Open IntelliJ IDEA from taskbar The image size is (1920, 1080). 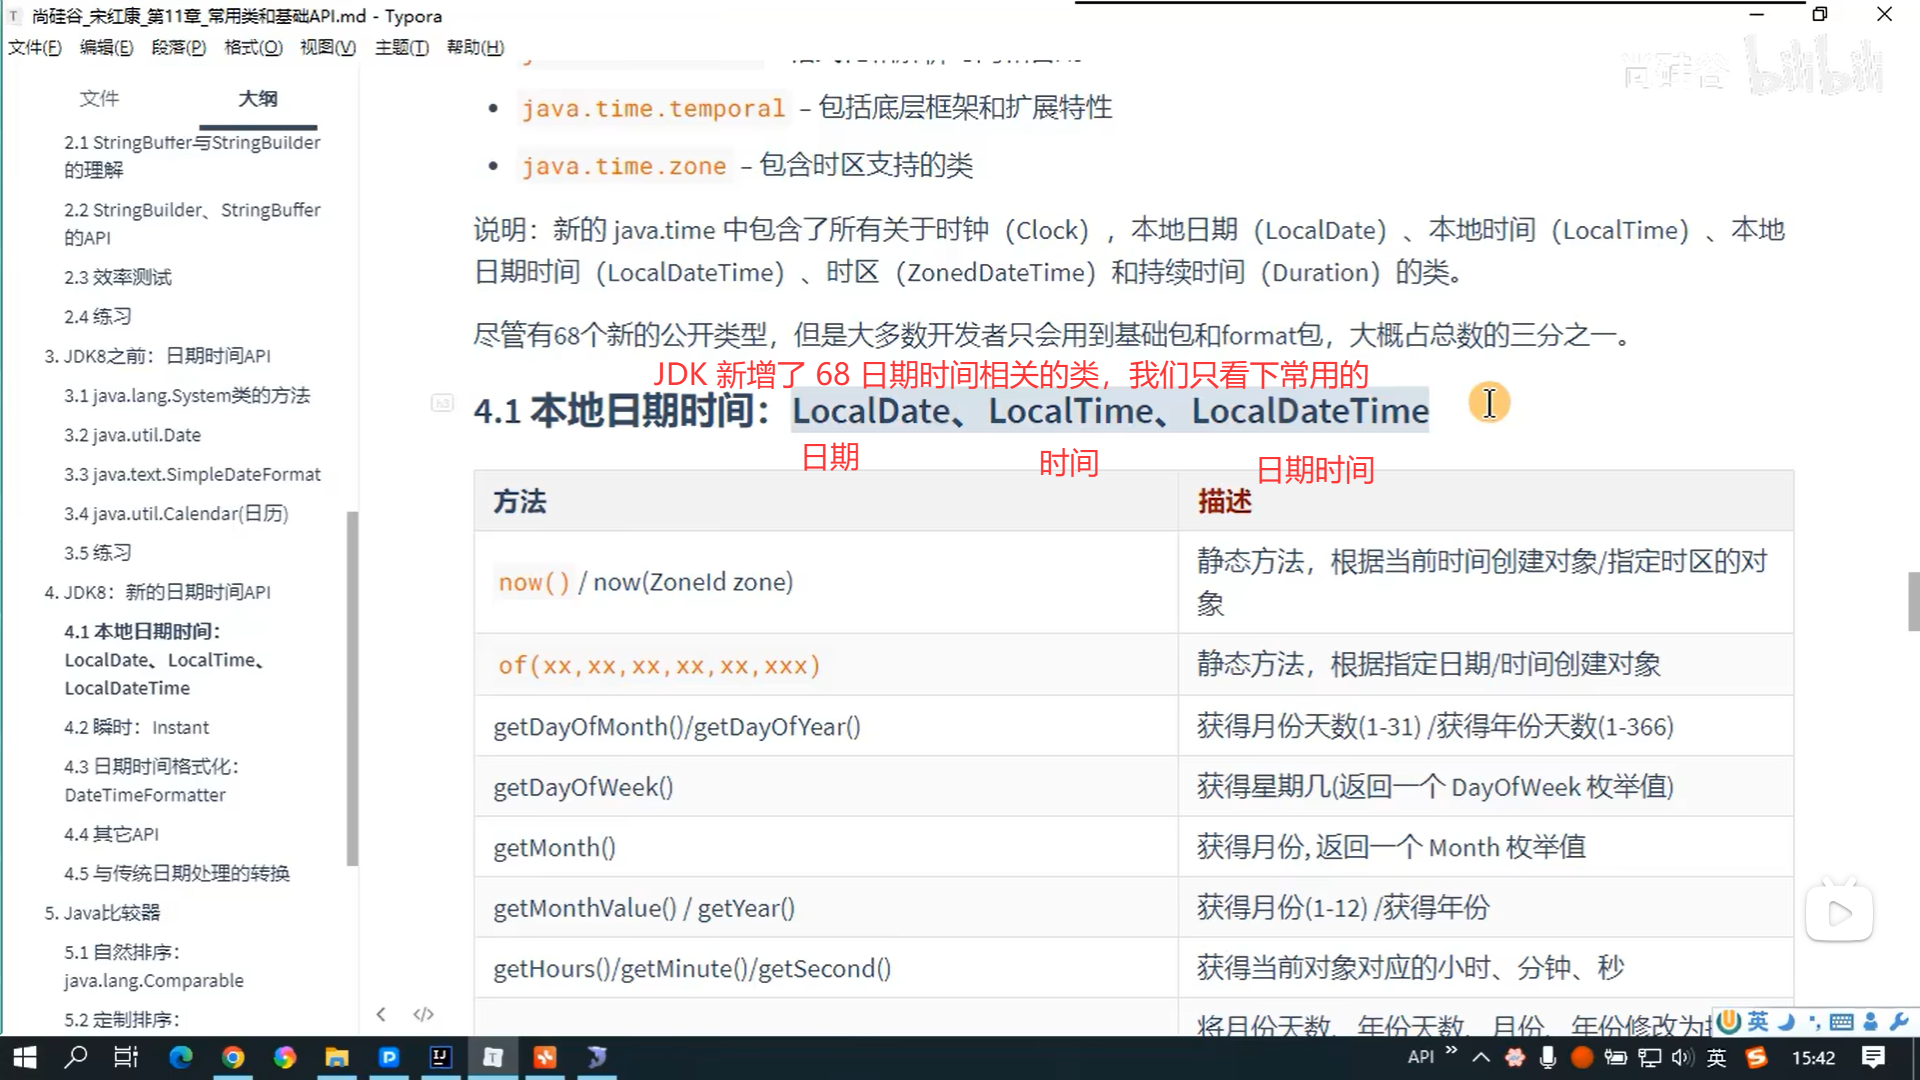click(440, 1057)
